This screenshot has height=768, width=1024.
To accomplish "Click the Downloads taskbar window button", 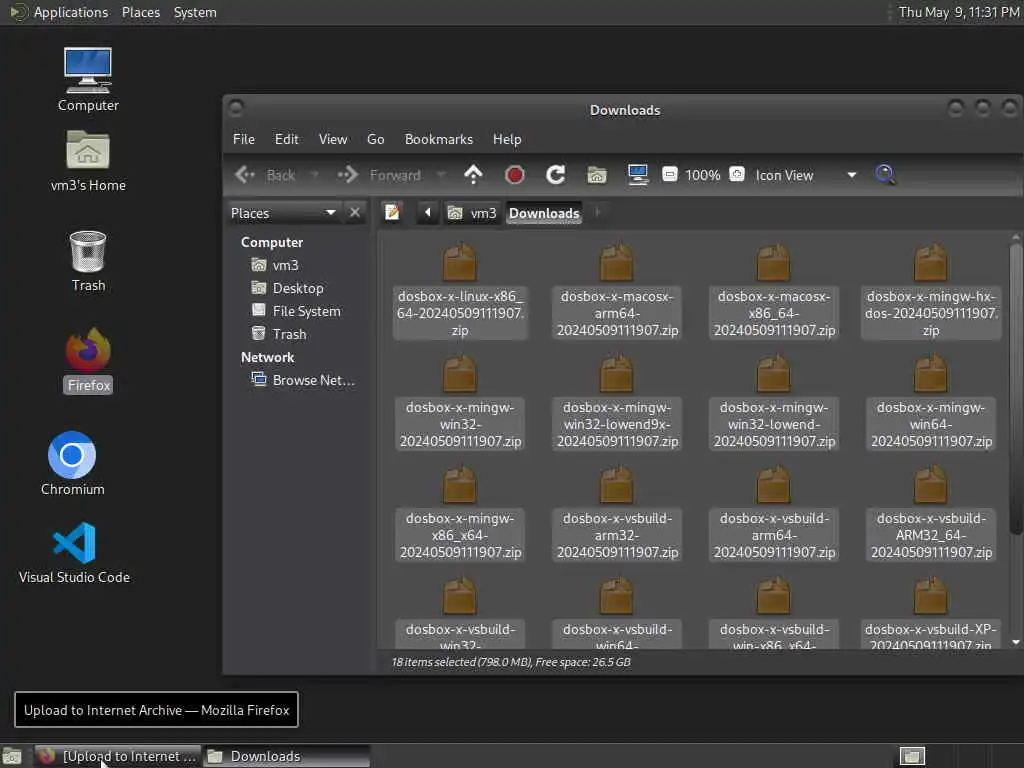I will click(287, 756).
